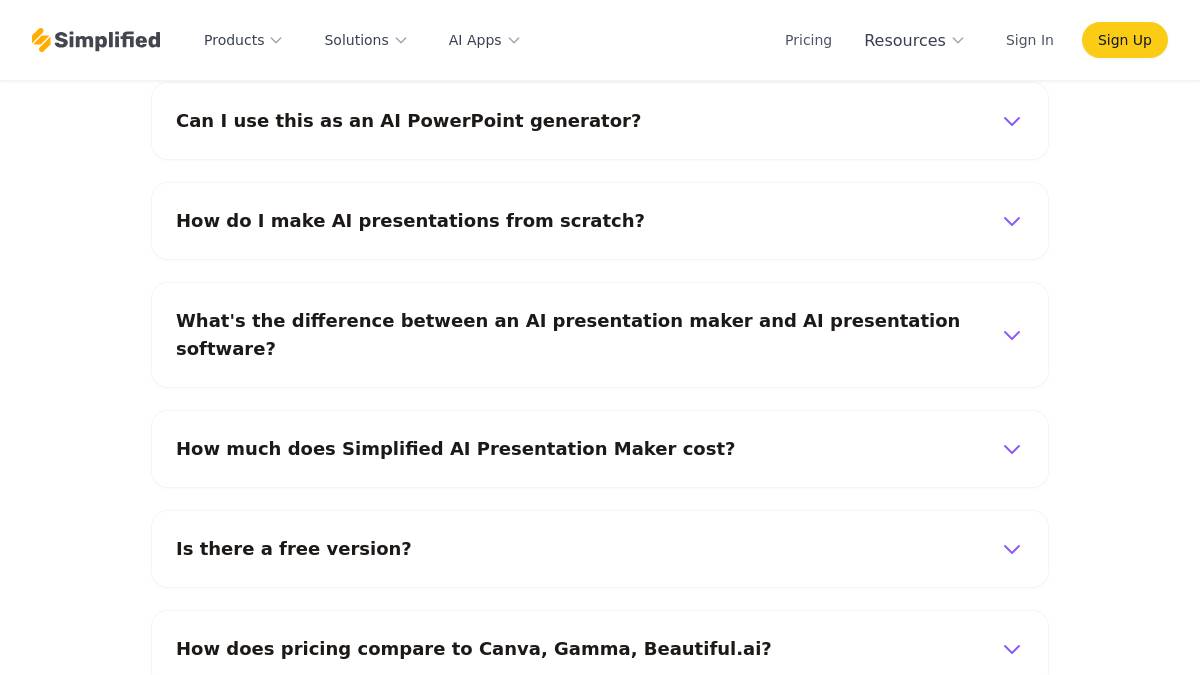Expand the AI PowerPoint generator question chevron

(1012, 121)
